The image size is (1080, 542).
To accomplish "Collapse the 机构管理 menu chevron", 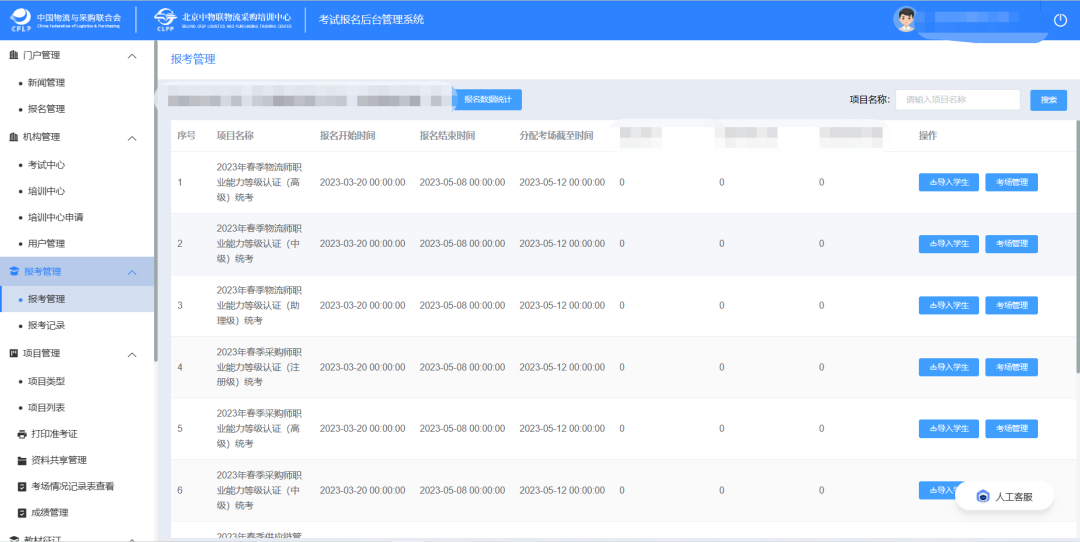I will (132, 138).
